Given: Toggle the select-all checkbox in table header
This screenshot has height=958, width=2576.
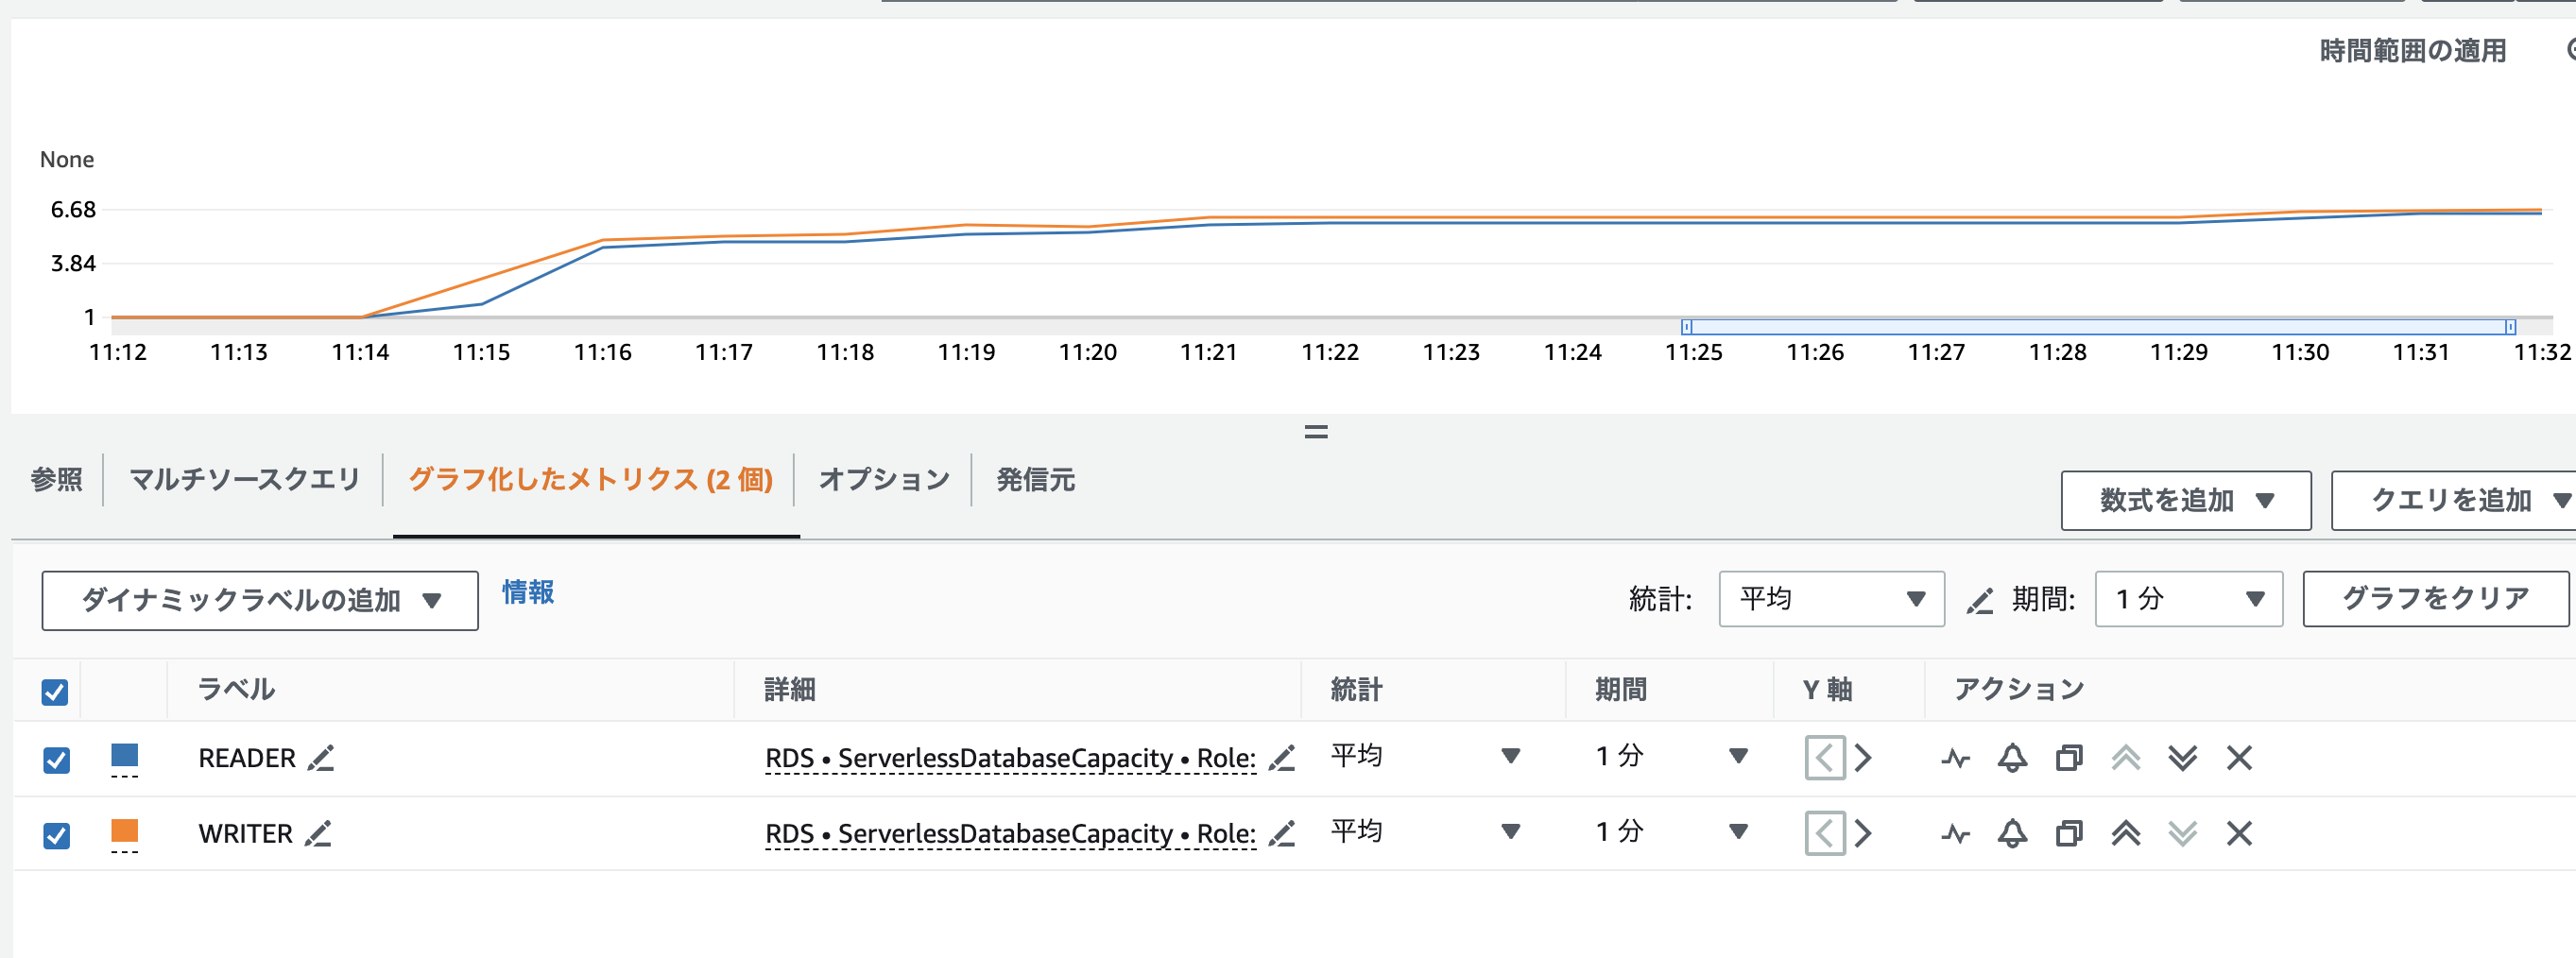Looking at the screenshot, I should [x=55, y=692].
